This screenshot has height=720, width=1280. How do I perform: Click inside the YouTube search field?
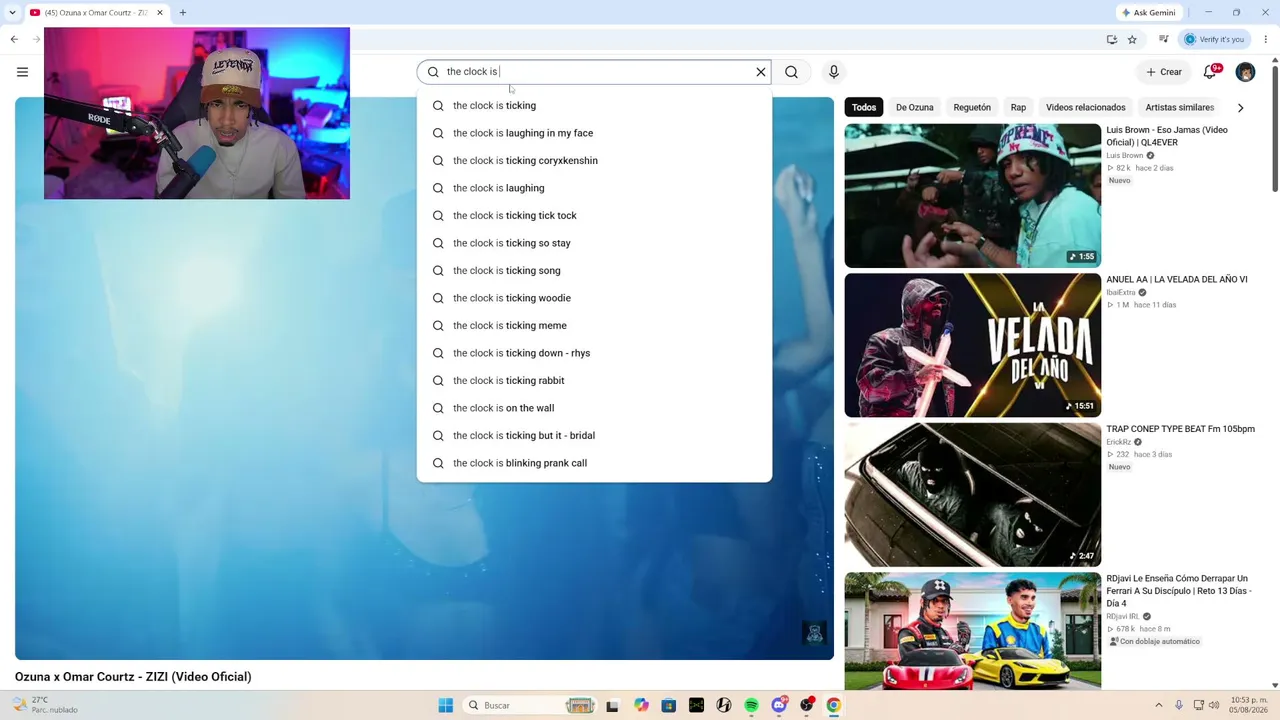(594, 72)
